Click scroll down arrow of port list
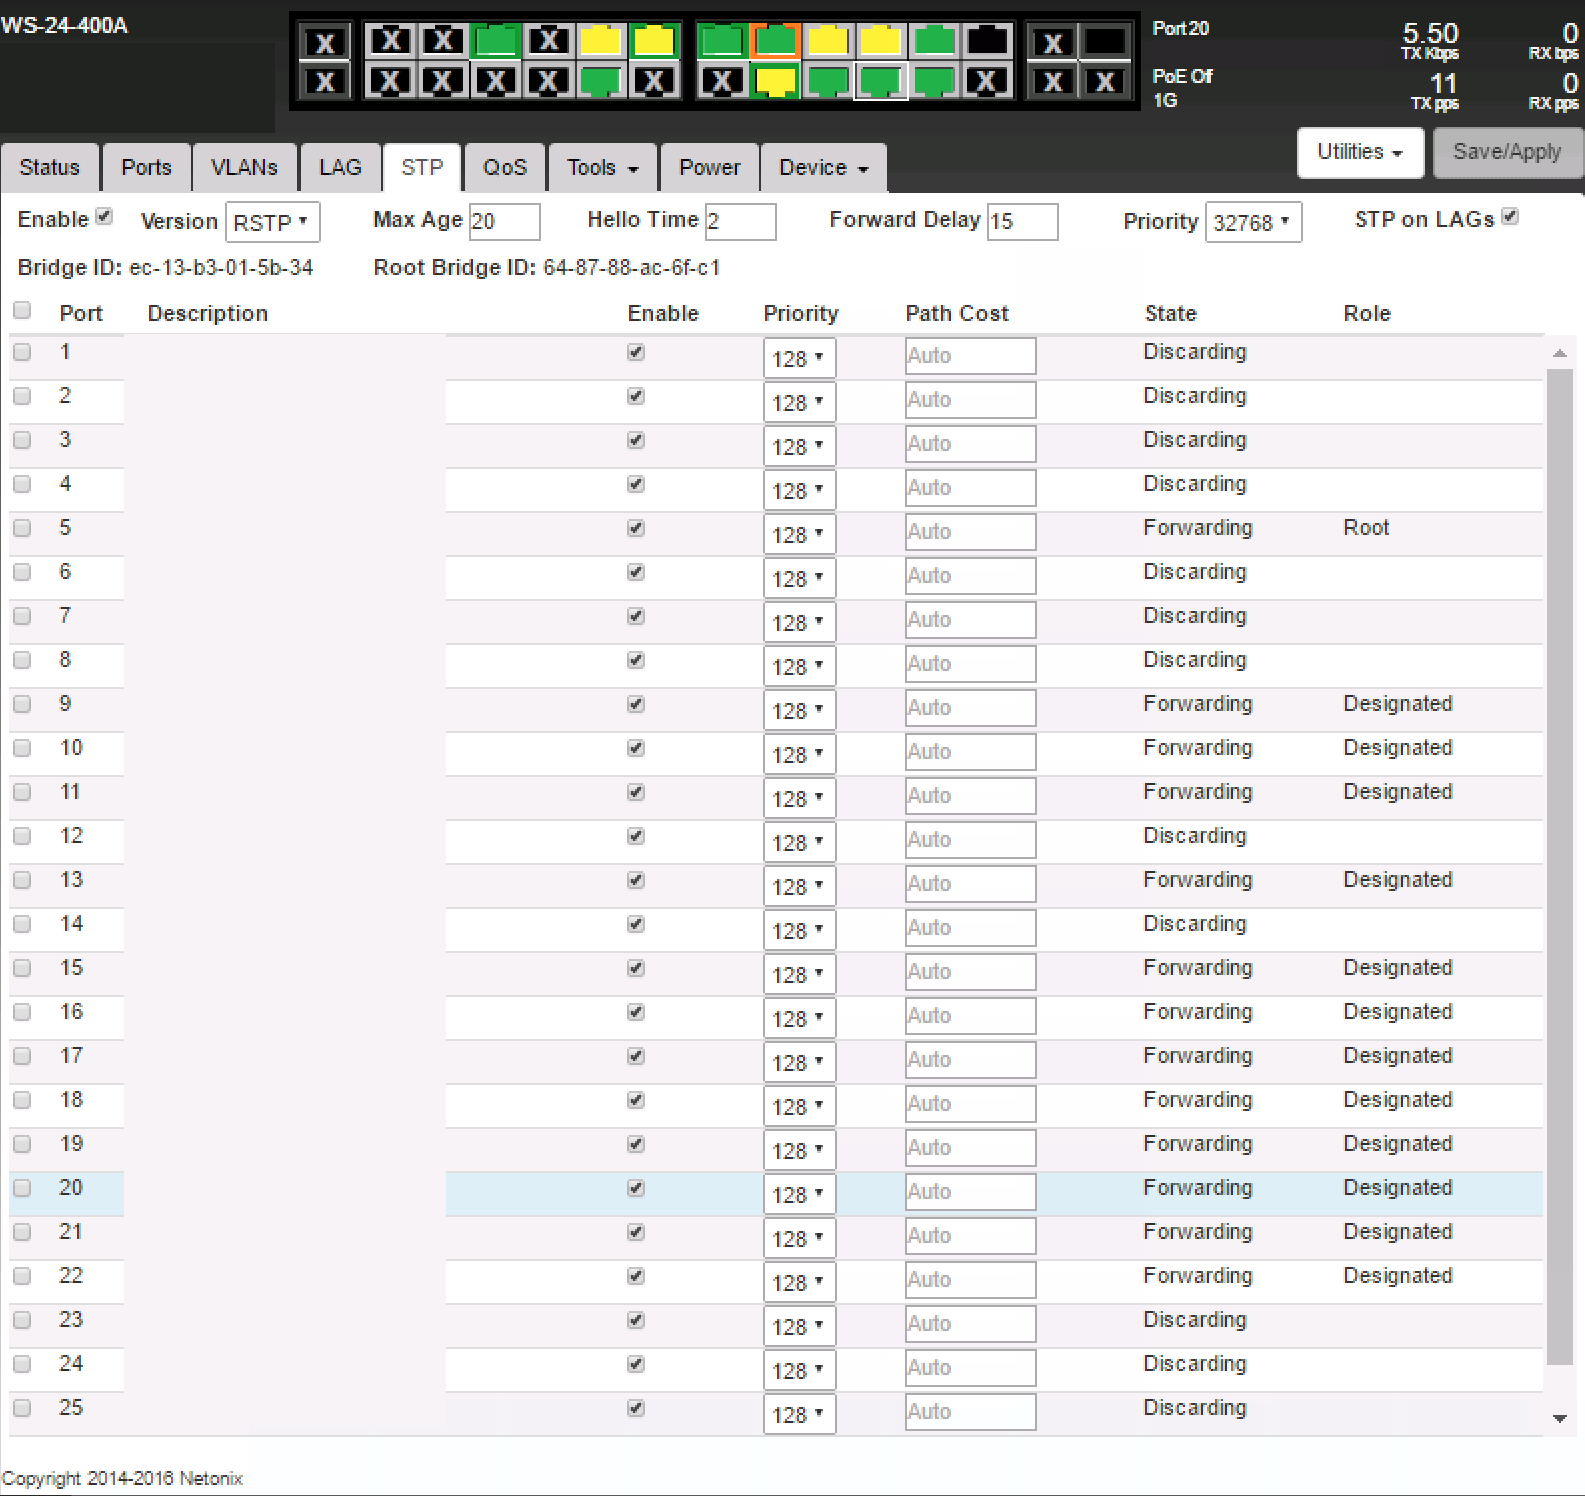 [x=1559, y=1418]
